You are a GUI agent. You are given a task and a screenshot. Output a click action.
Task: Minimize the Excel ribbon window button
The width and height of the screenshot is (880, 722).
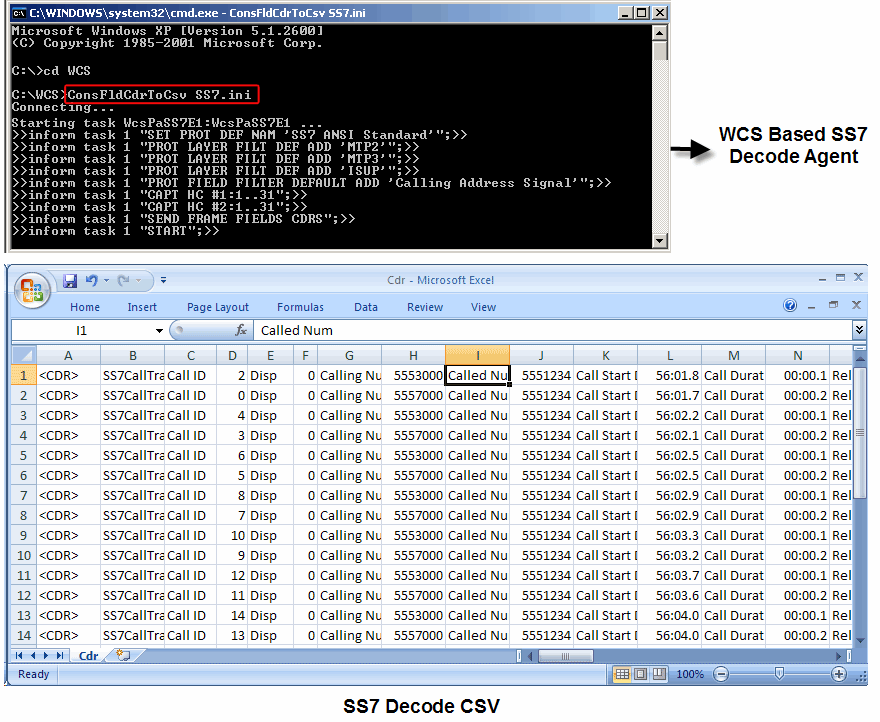812,306
